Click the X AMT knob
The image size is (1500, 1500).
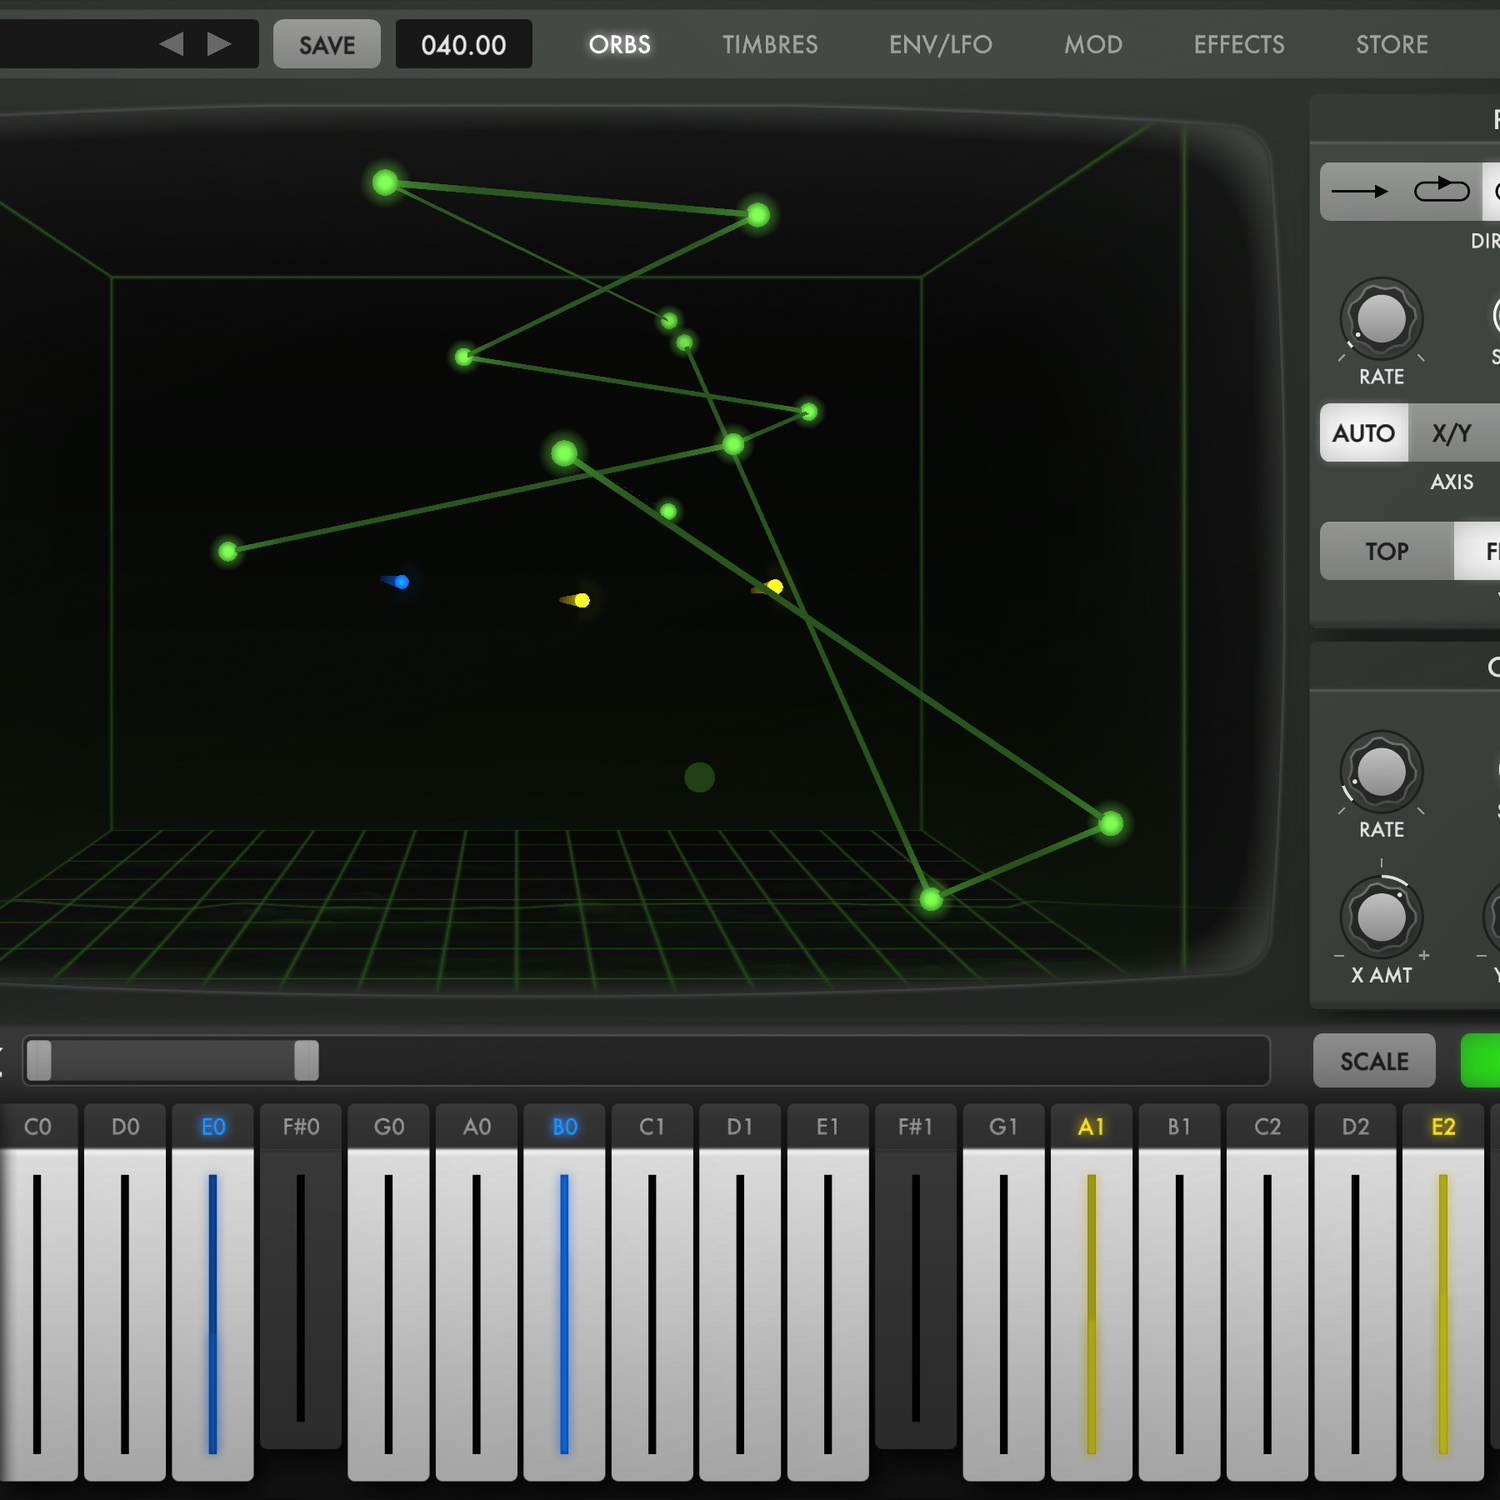pos(1381,917)
